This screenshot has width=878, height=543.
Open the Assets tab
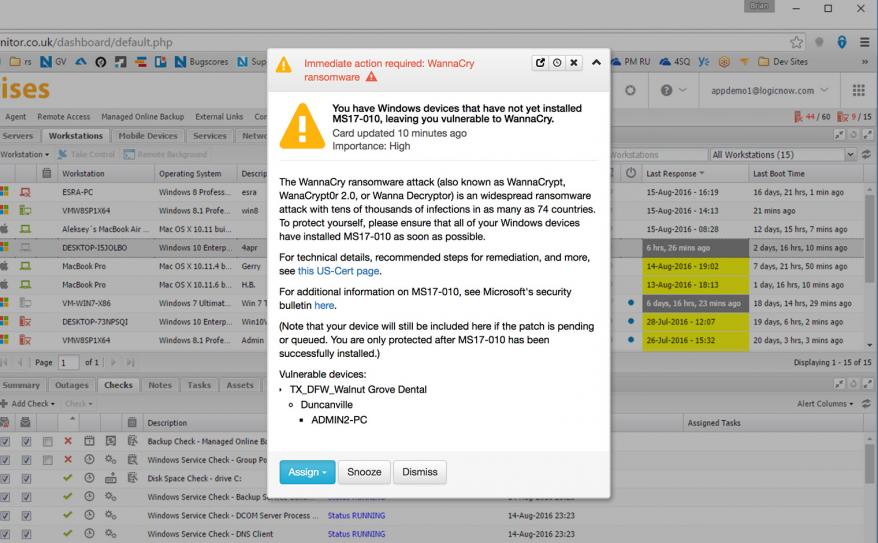[x=240, y=385]
